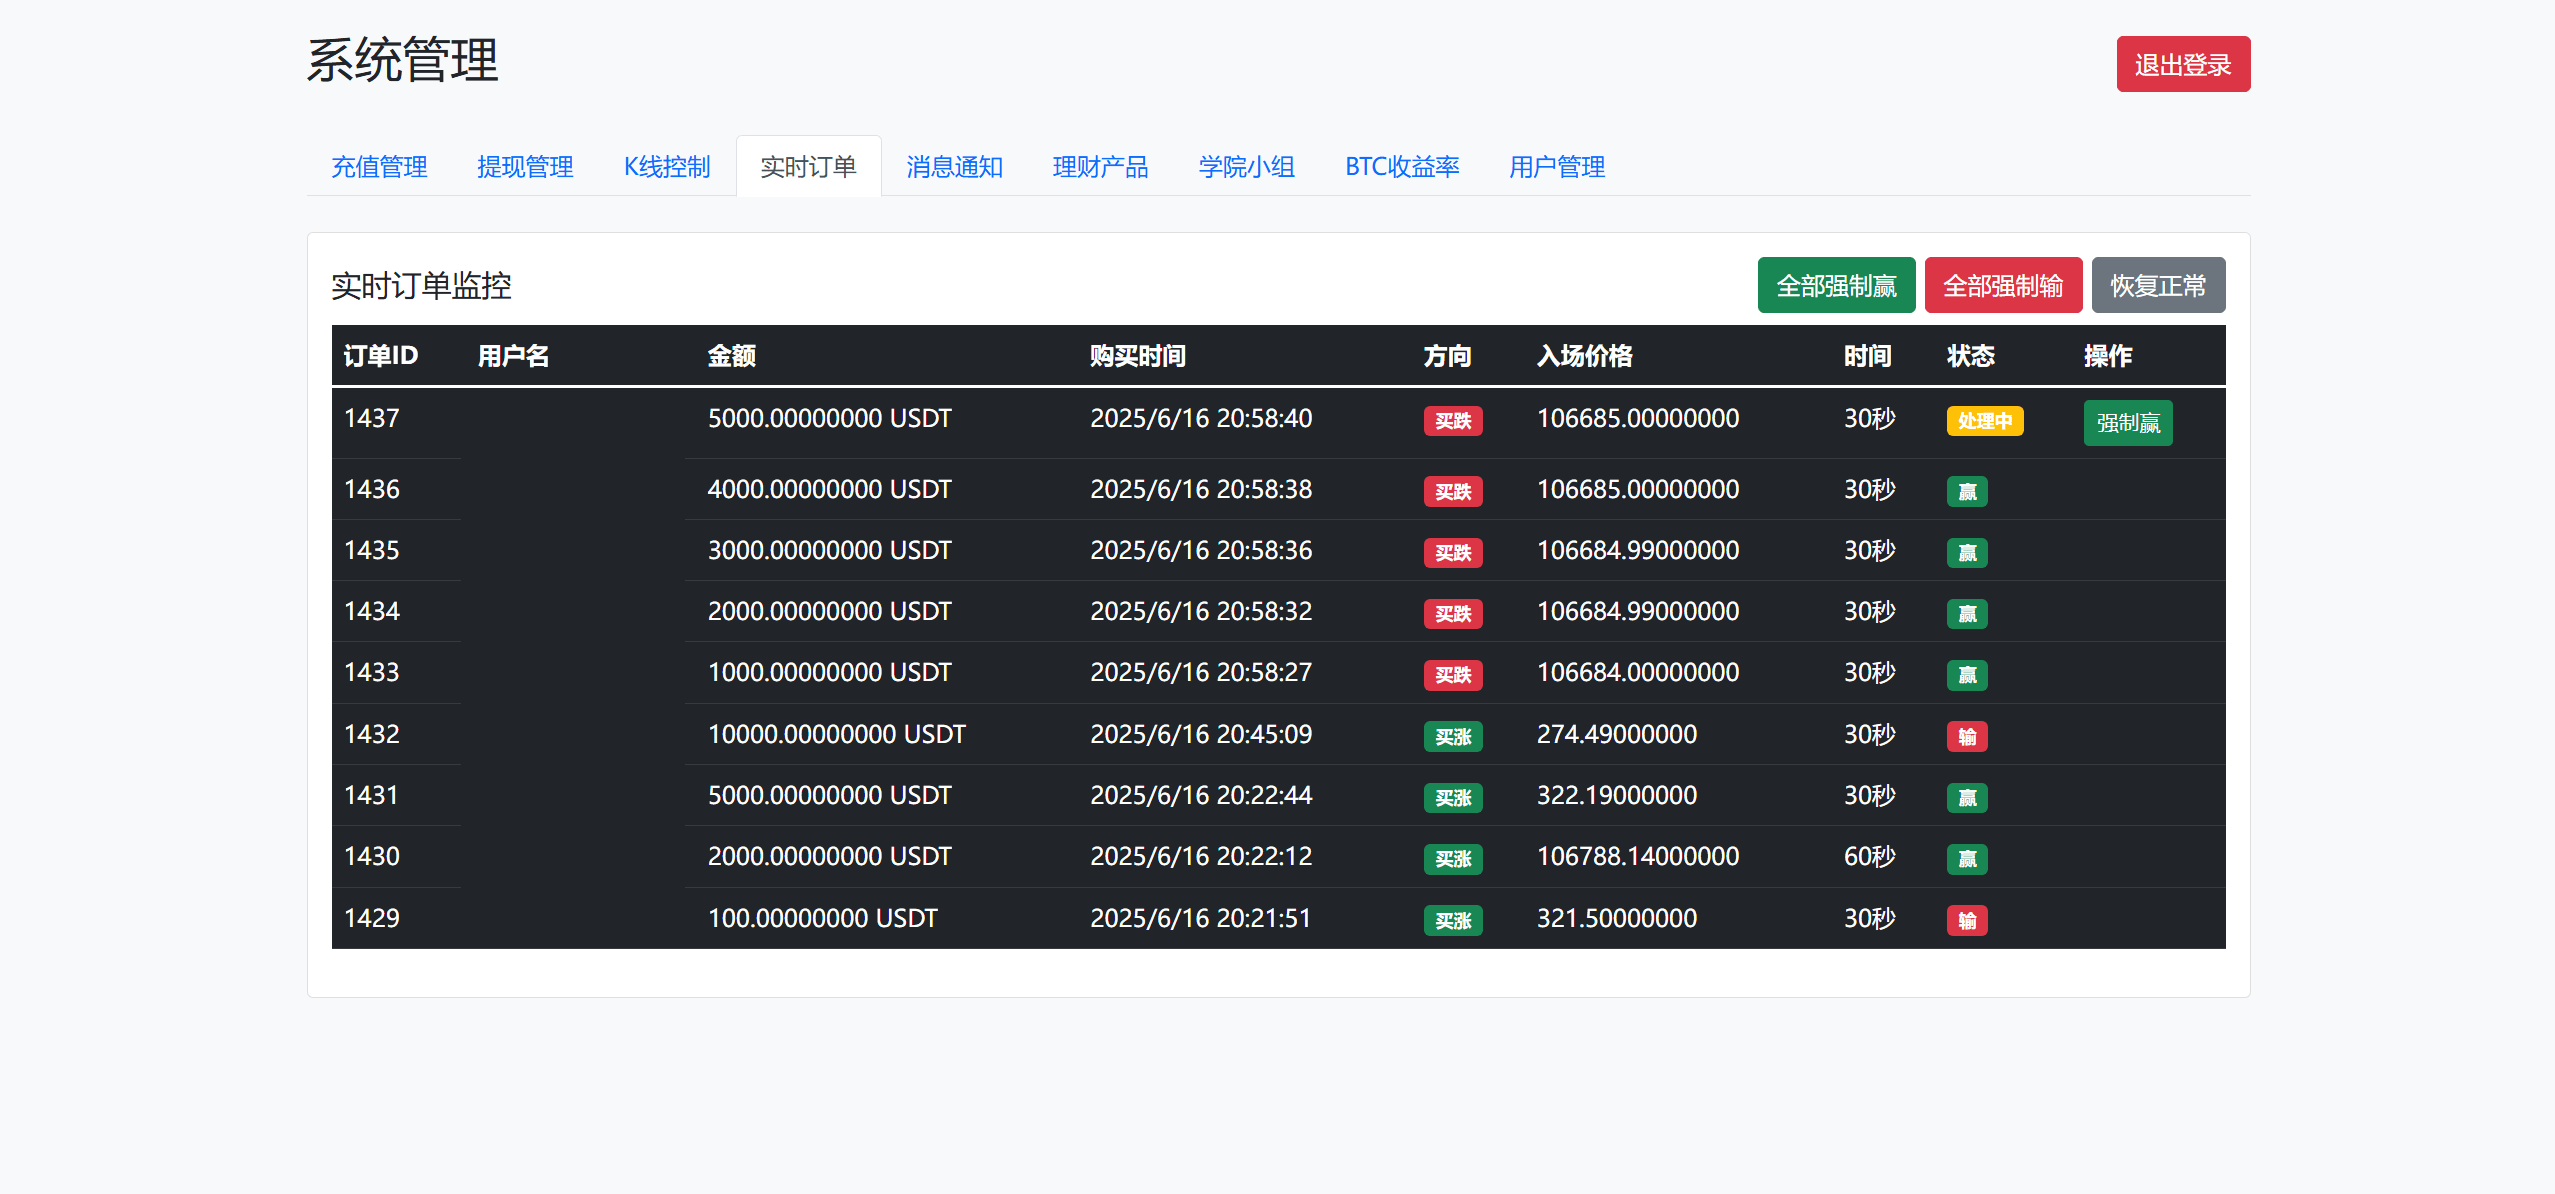Click the gray 恢复正常 button
2555x1194 pixels.
(2158, 285)
